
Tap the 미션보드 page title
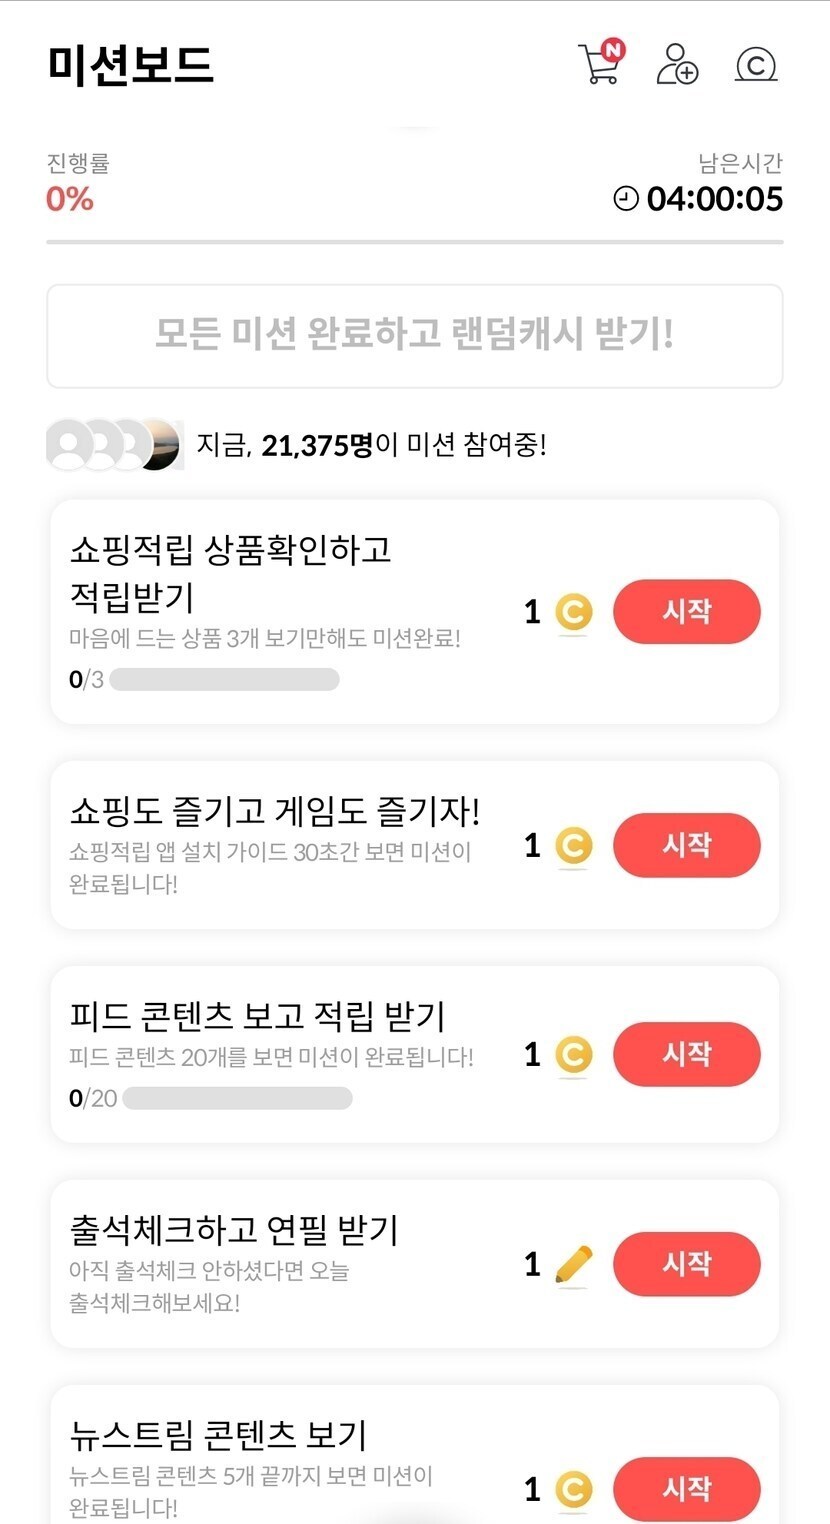click(131, 66)
